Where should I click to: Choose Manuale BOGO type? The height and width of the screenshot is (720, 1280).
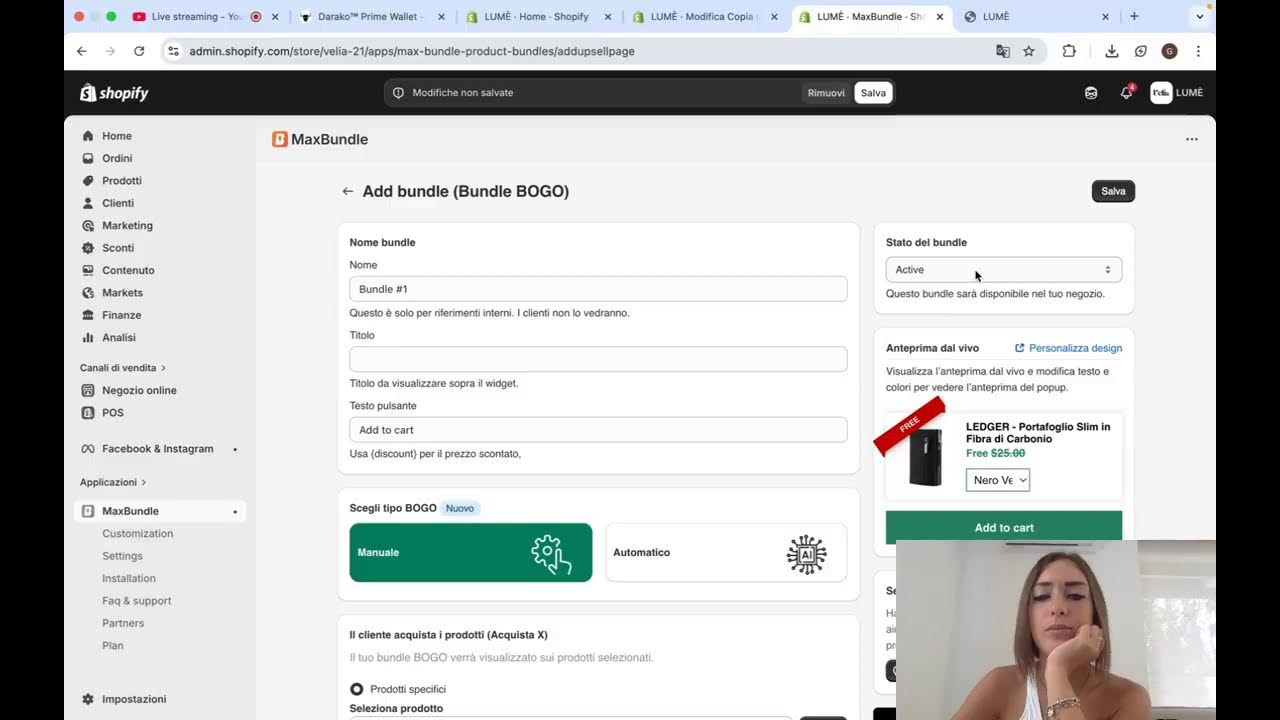[x=471, y=552]
